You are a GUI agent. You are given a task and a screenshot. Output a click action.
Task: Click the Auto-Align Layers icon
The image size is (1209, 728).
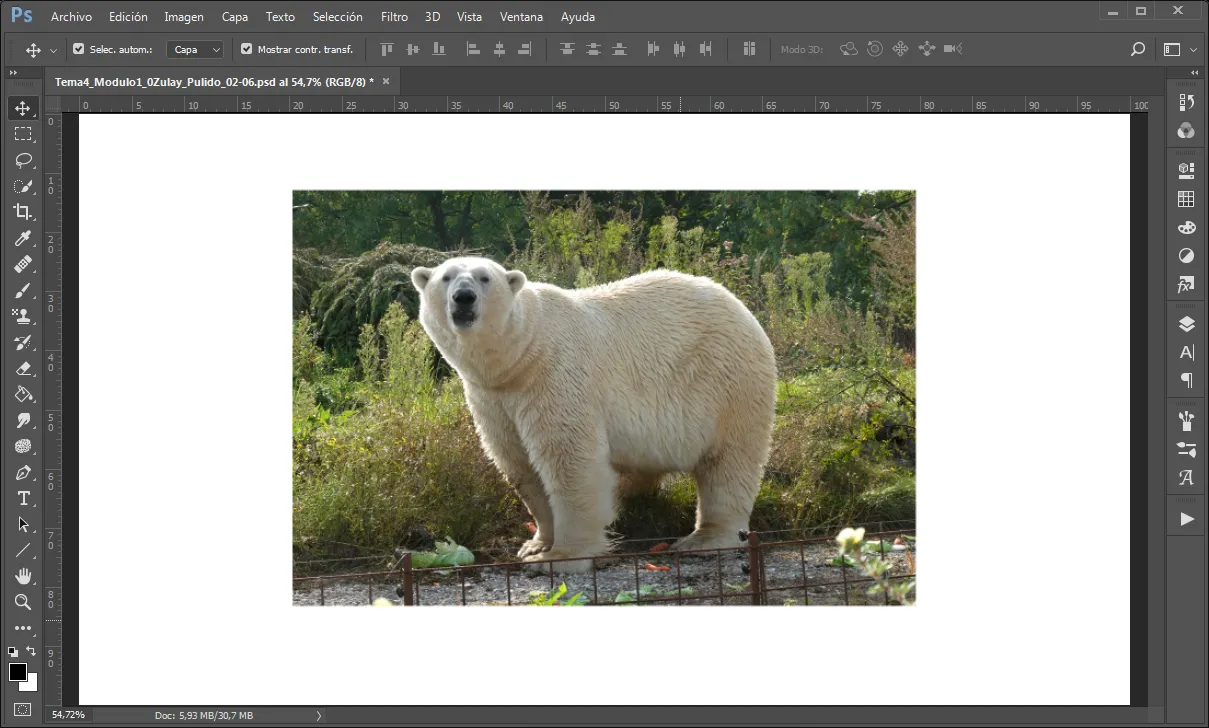(749, 49)
